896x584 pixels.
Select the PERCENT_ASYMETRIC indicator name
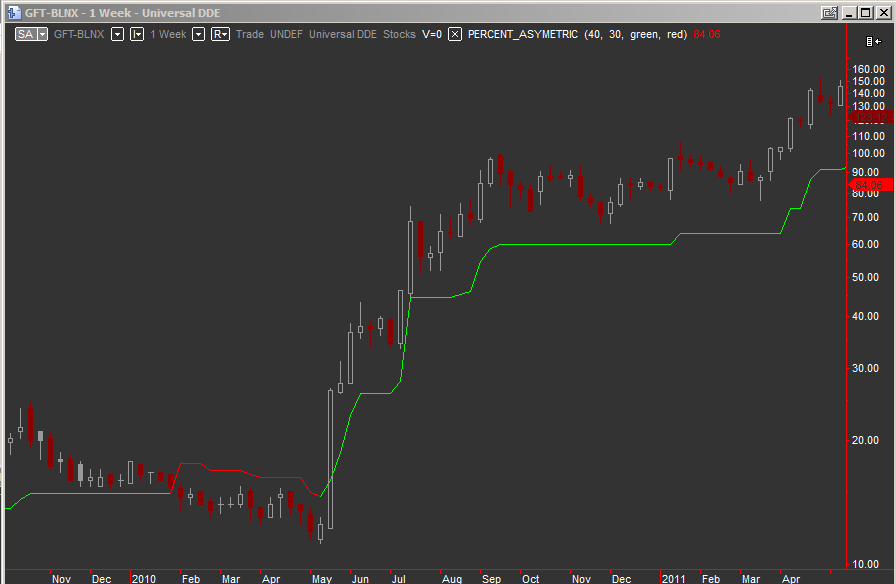point(522,34)
